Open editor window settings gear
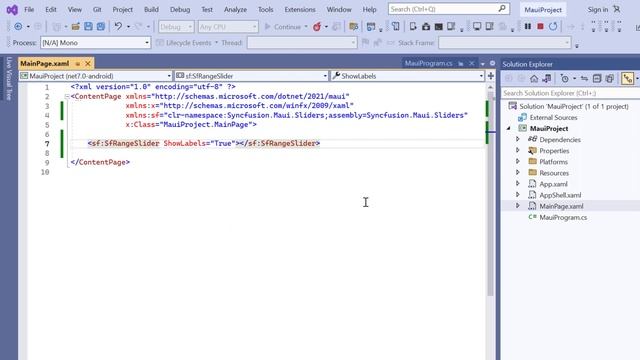The width and height of the screenshot is (640, 360). coord(492,63)
